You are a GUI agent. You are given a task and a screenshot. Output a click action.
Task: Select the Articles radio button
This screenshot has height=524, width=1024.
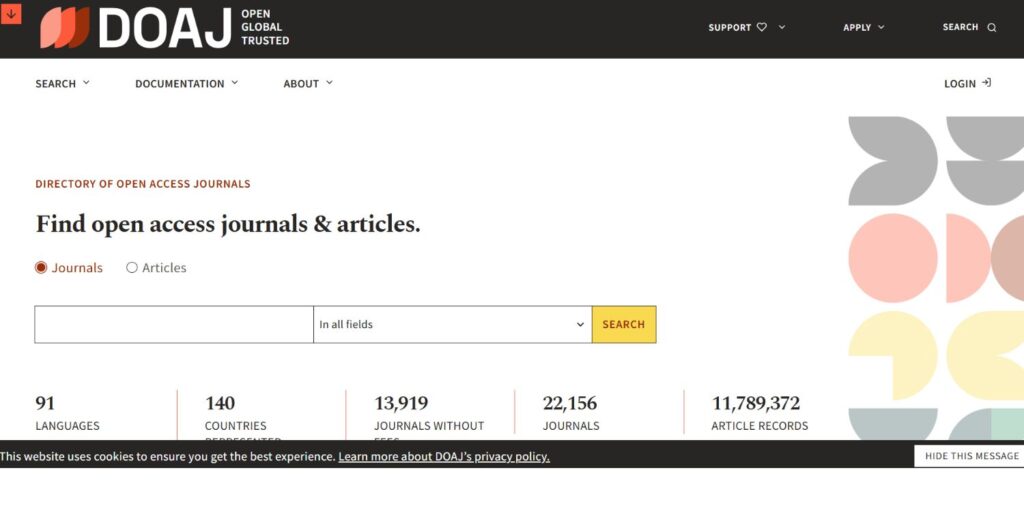[132, 268]
